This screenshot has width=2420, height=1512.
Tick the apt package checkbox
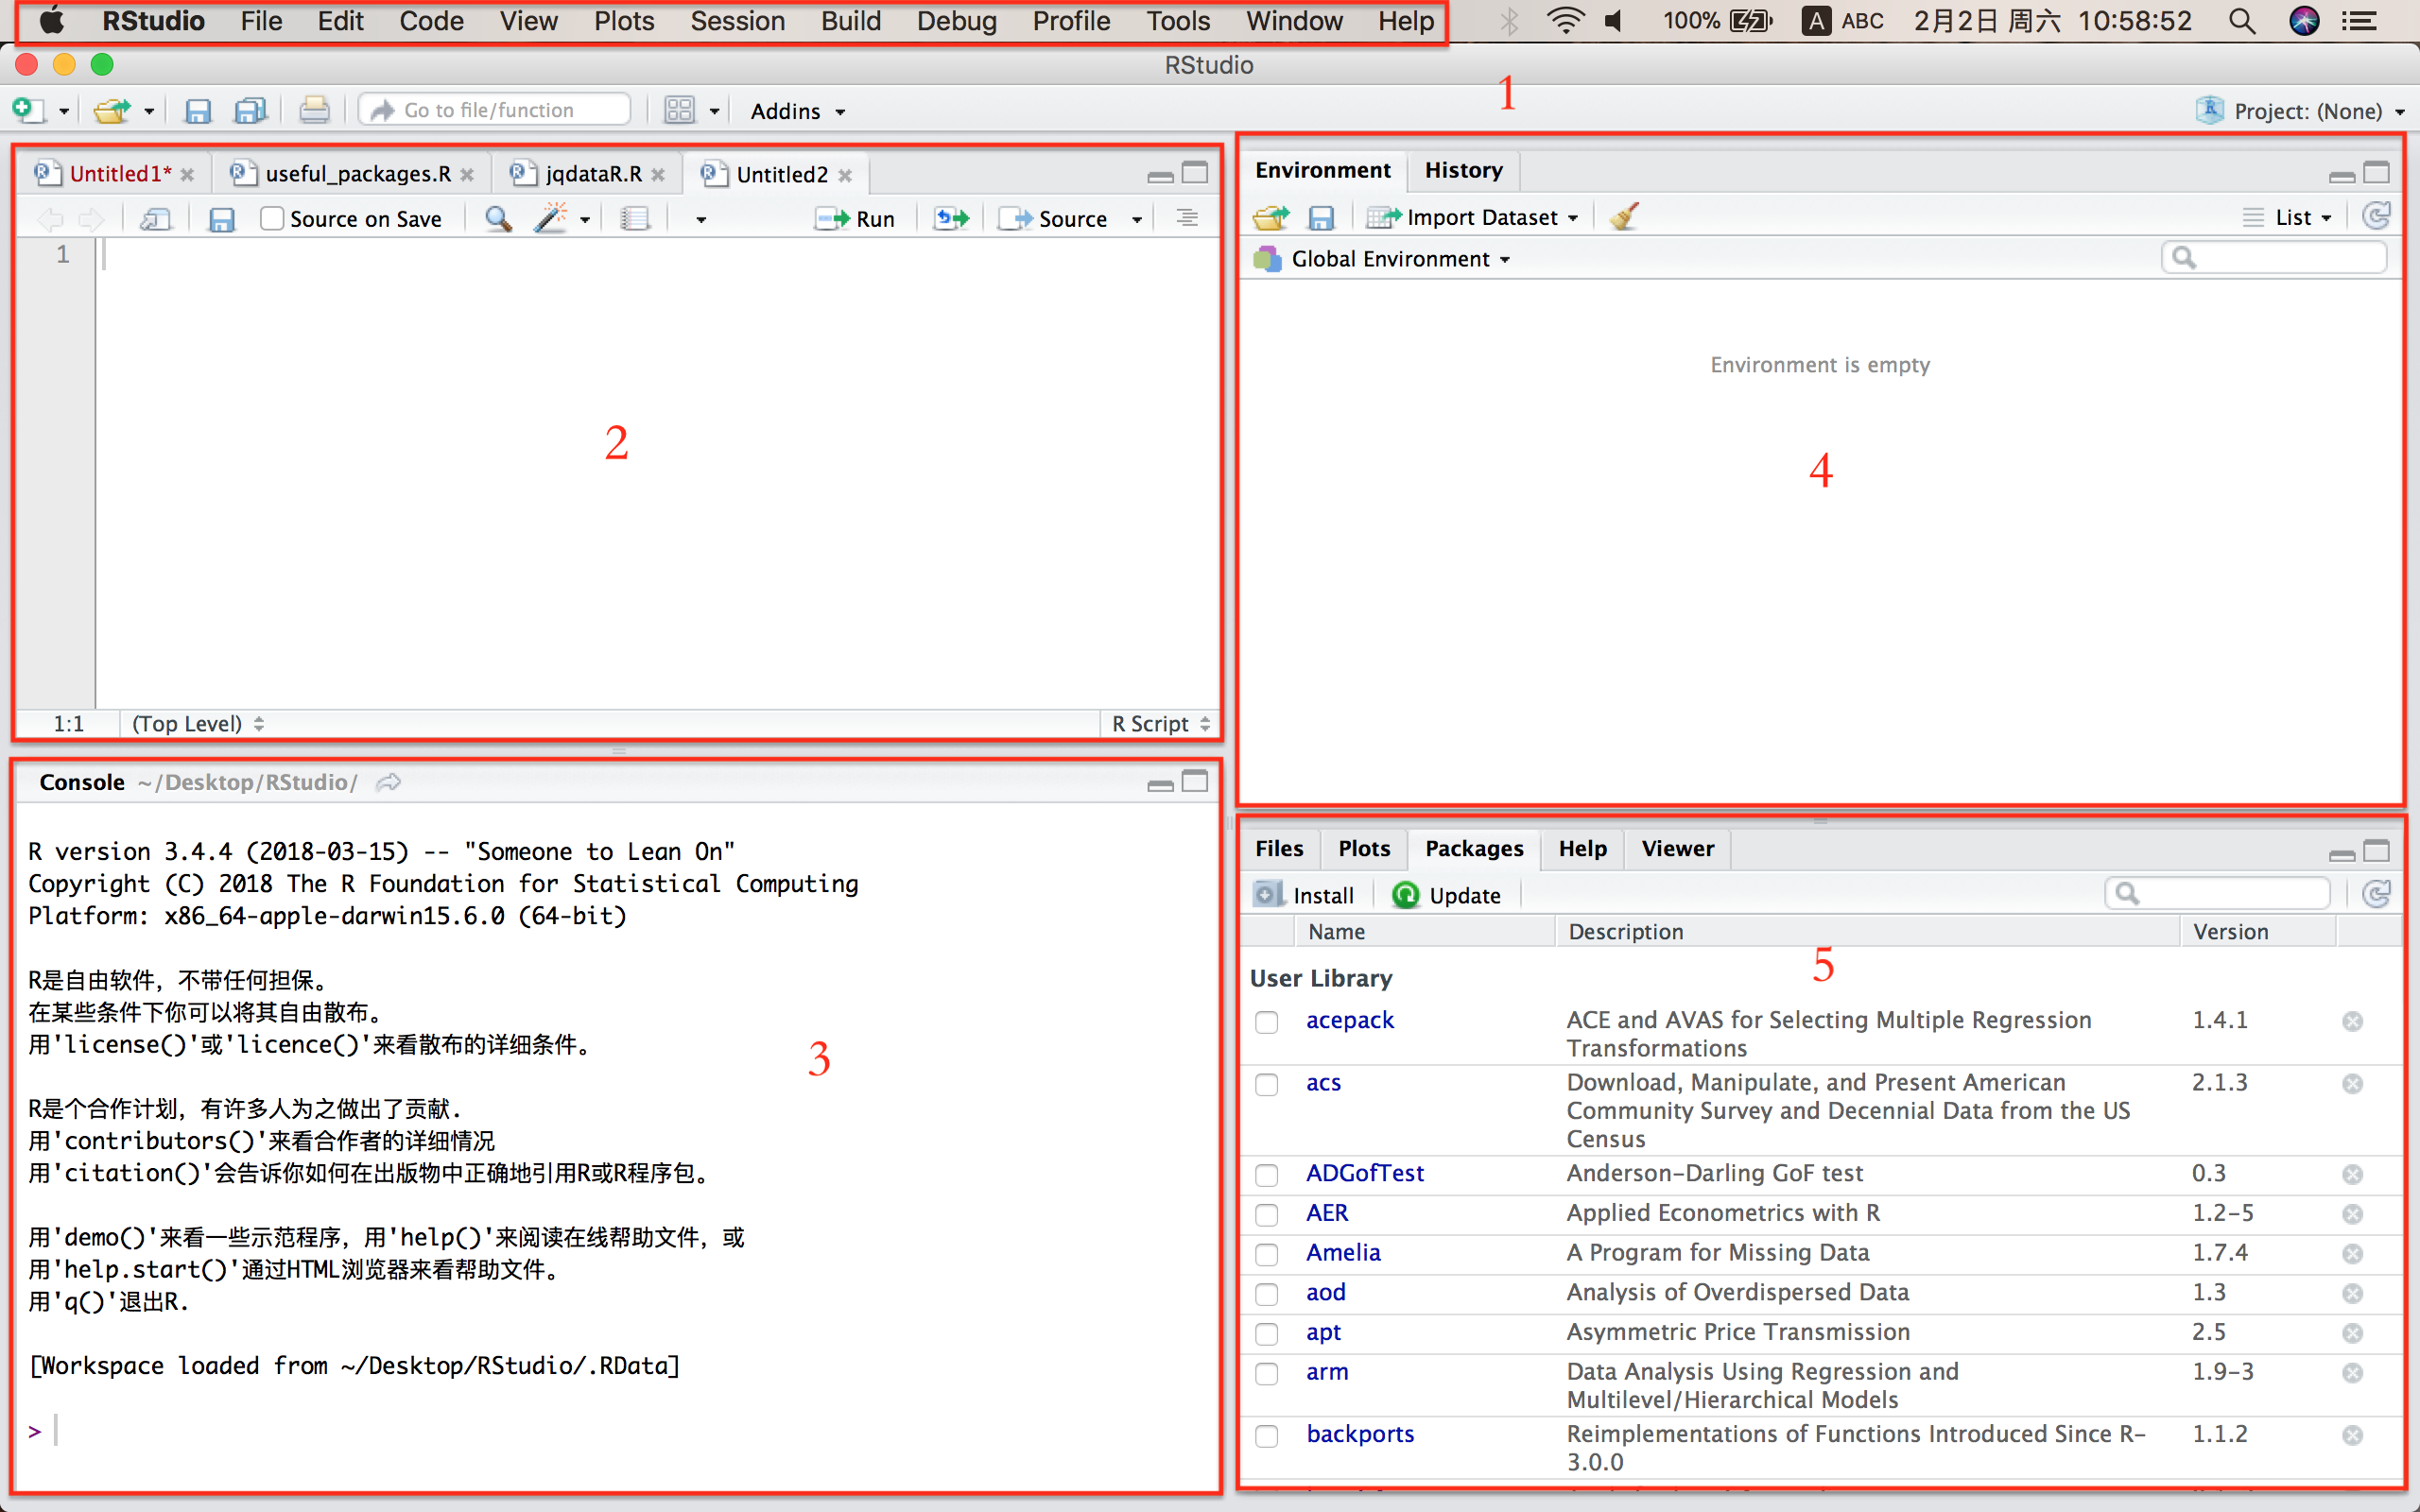[1267, 1334]
